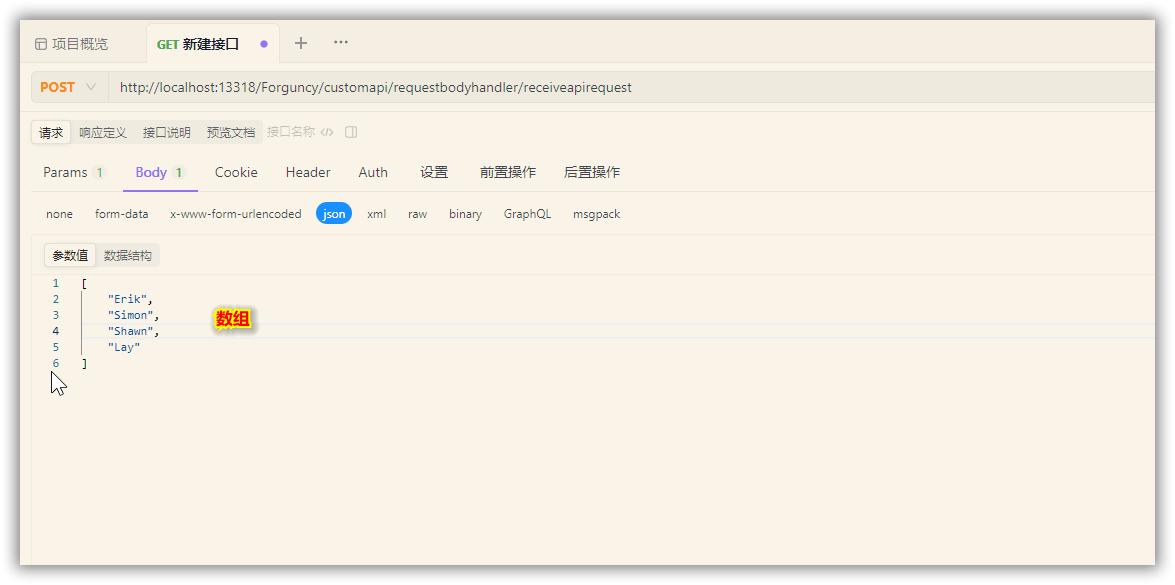Select json as the body type
This screenshot has height=585, width=1175.
pyautogui.click(x=334, y=214)
